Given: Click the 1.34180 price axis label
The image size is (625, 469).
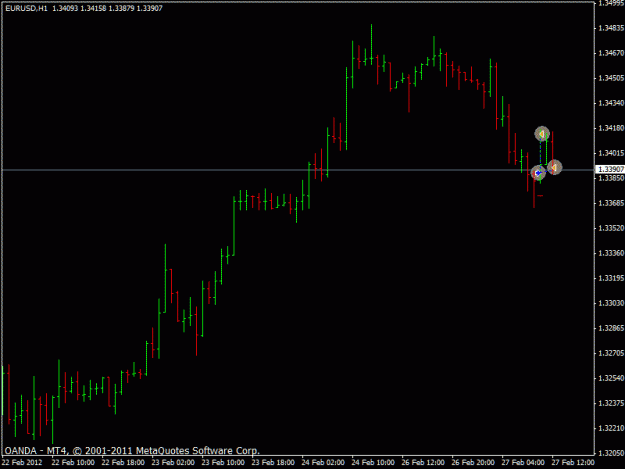Looking at the screenshot, I should [611, 128].
